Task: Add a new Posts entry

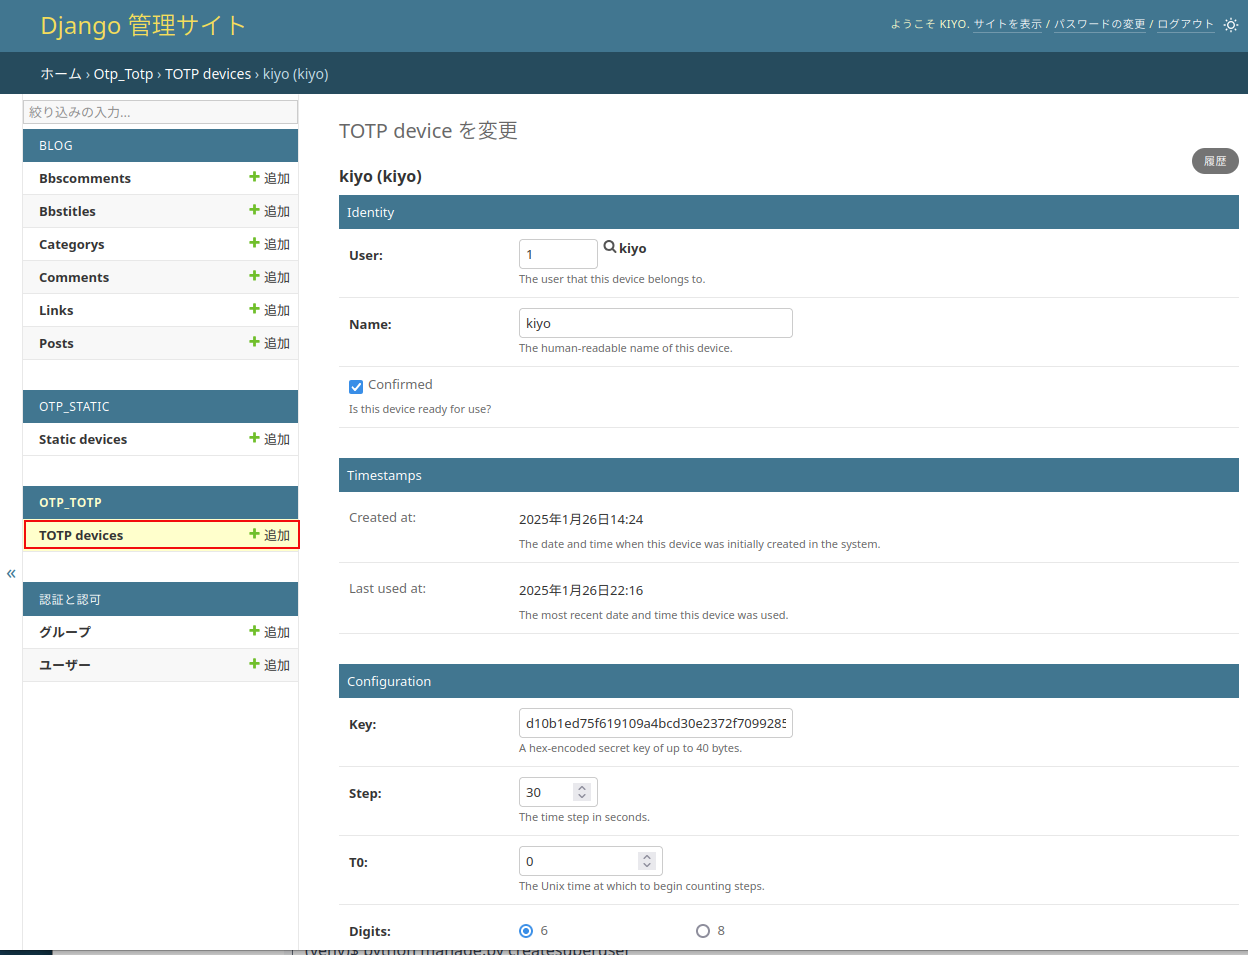Action: (x=269, y=343)
